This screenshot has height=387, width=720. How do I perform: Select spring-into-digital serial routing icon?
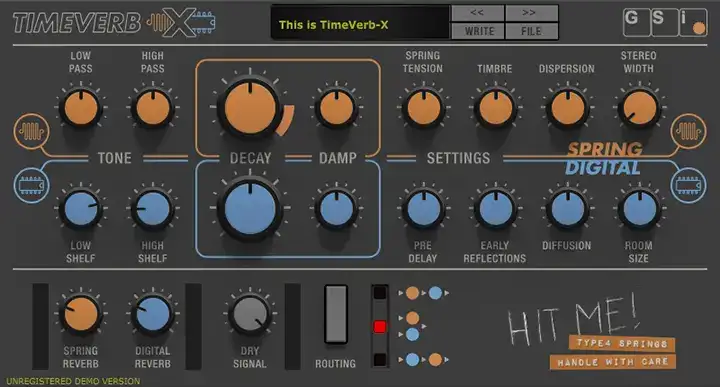[424, 293]
